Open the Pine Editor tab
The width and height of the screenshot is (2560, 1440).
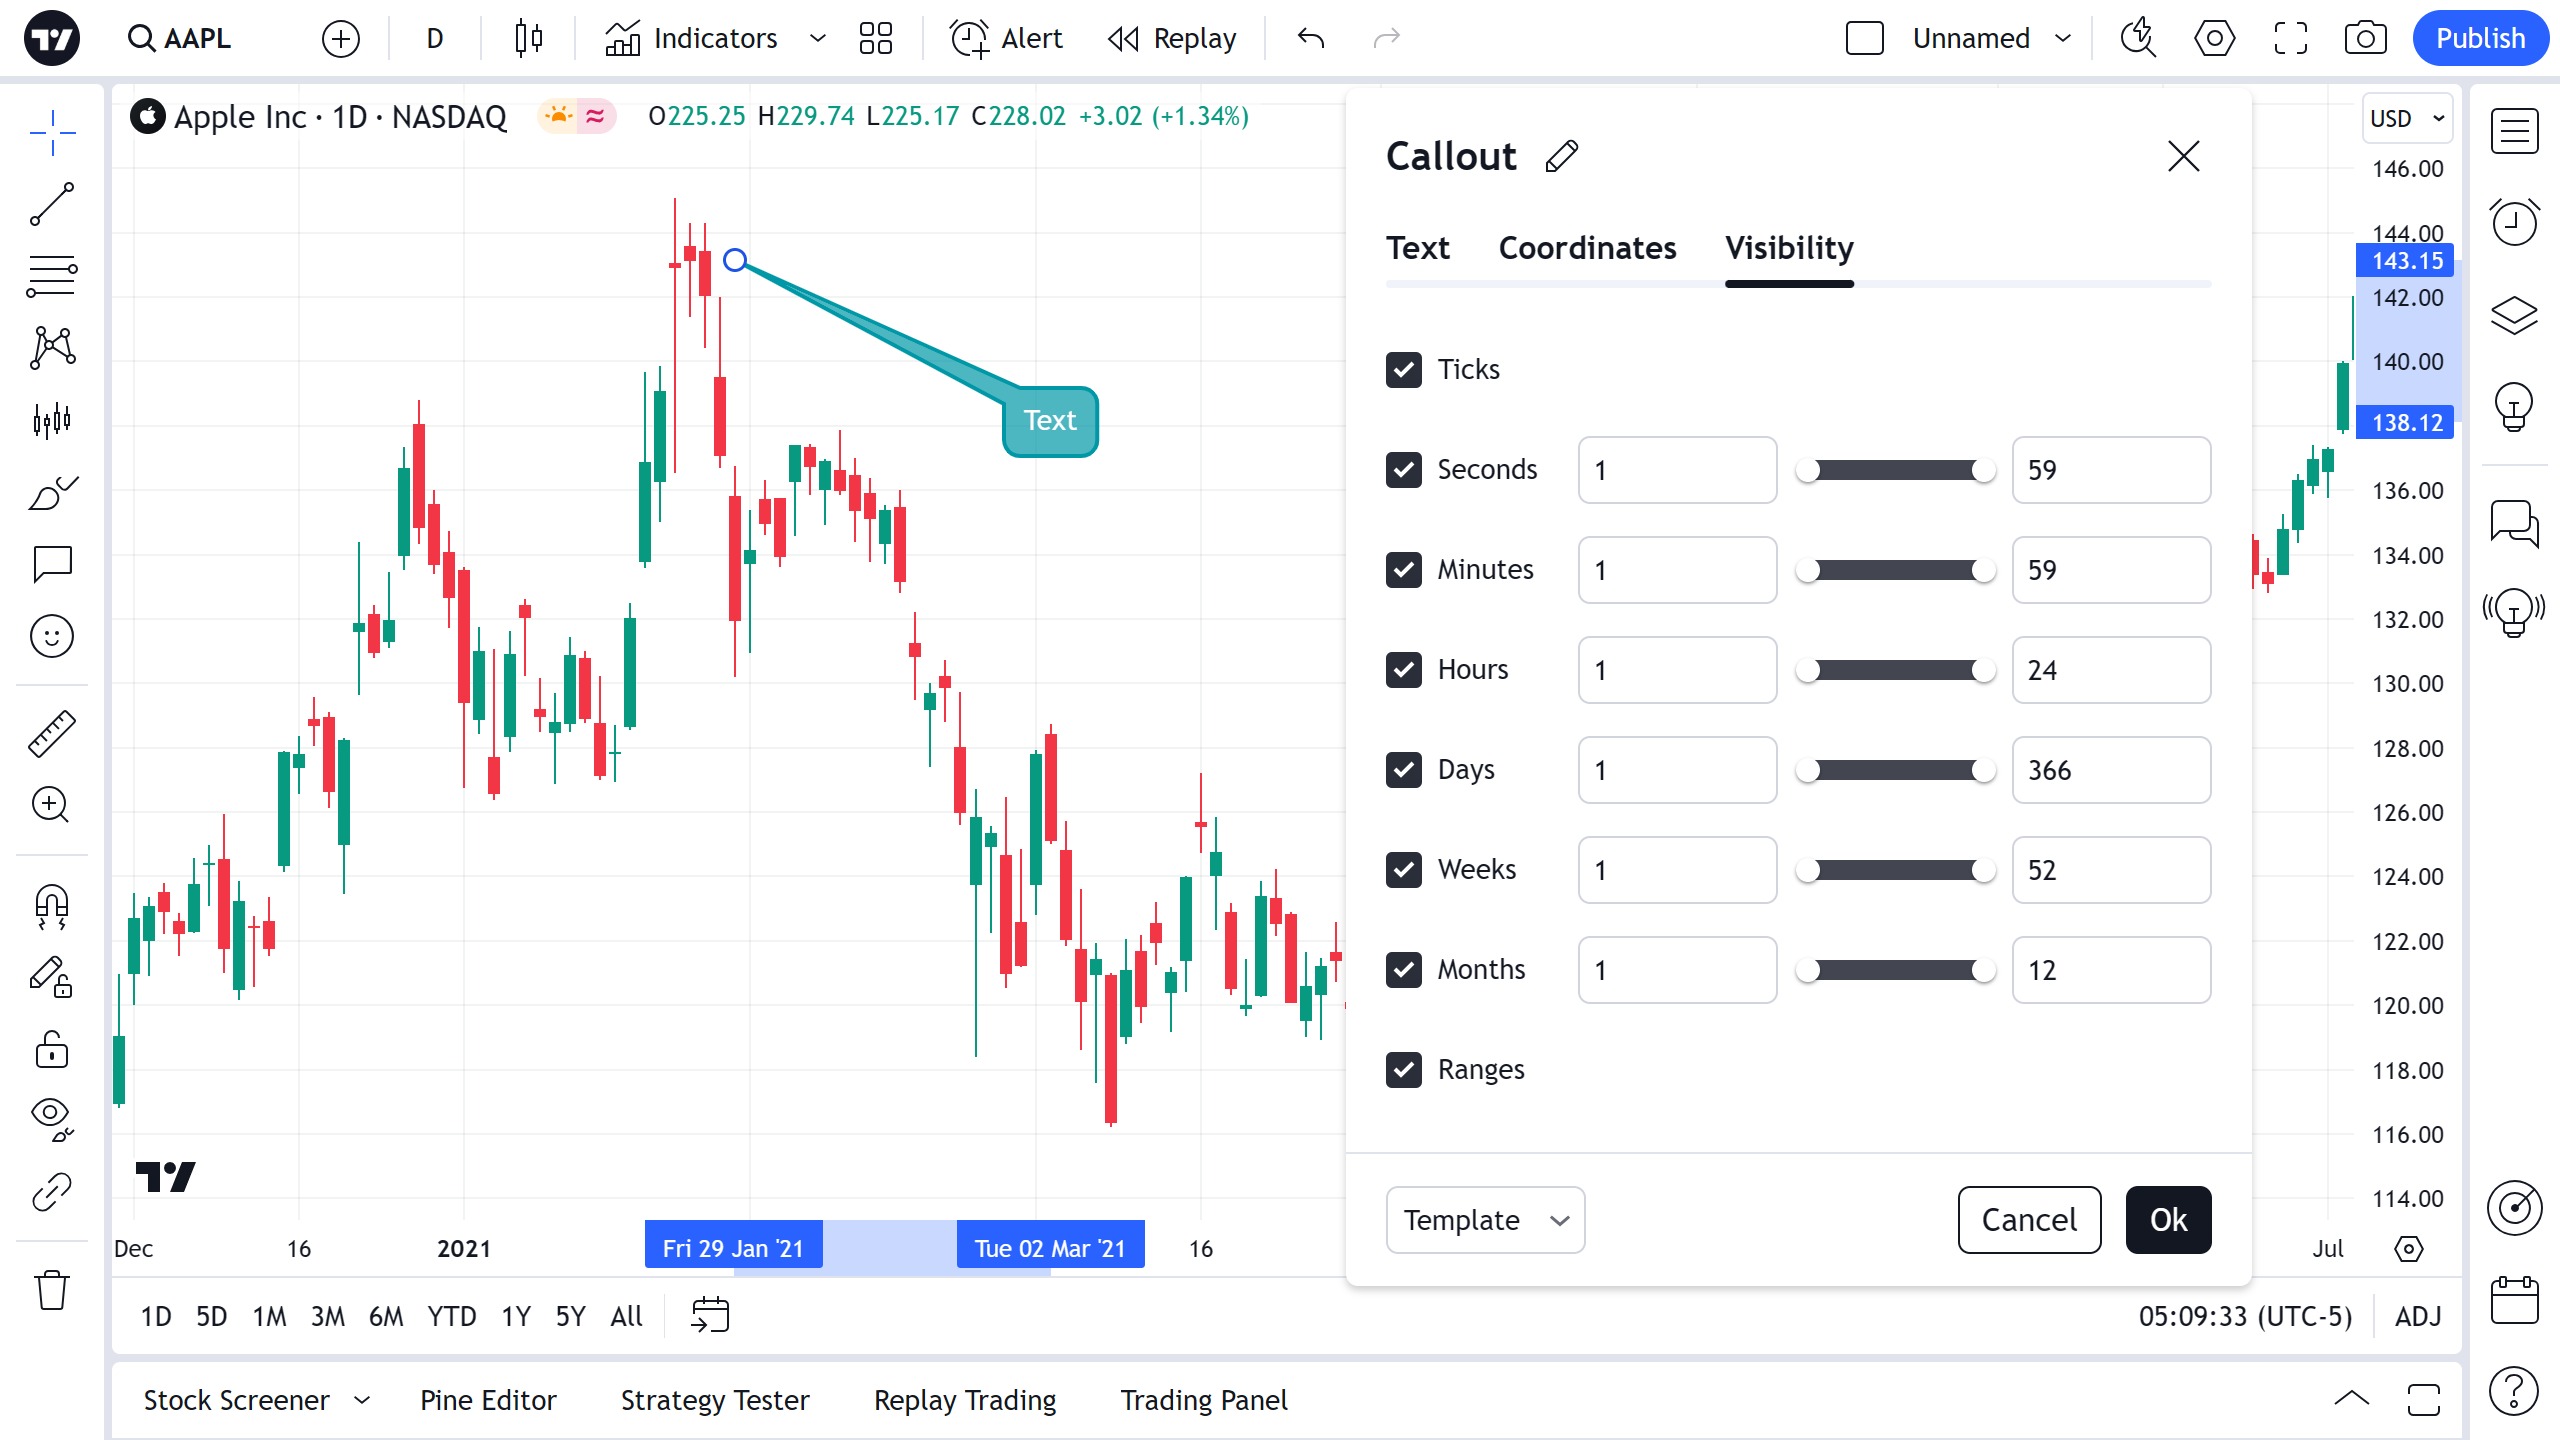tap(488, 1400)
